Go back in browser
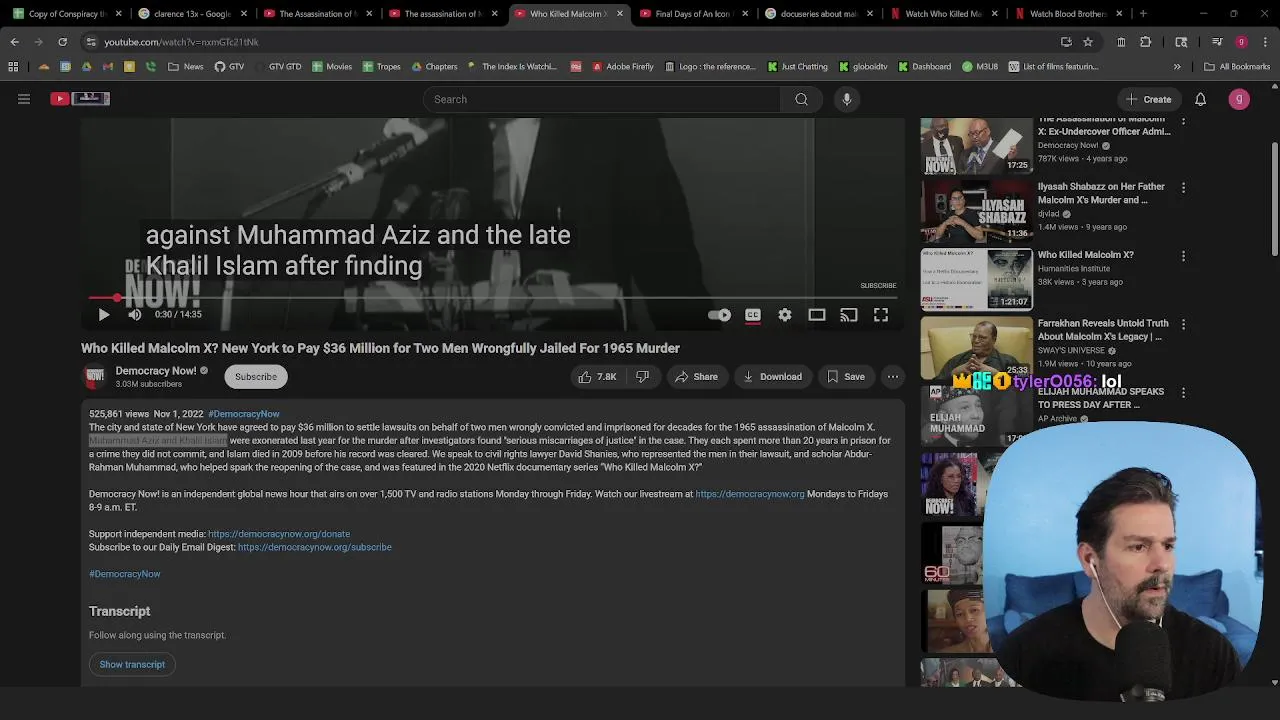1280x720 pixels. [14, 42]
